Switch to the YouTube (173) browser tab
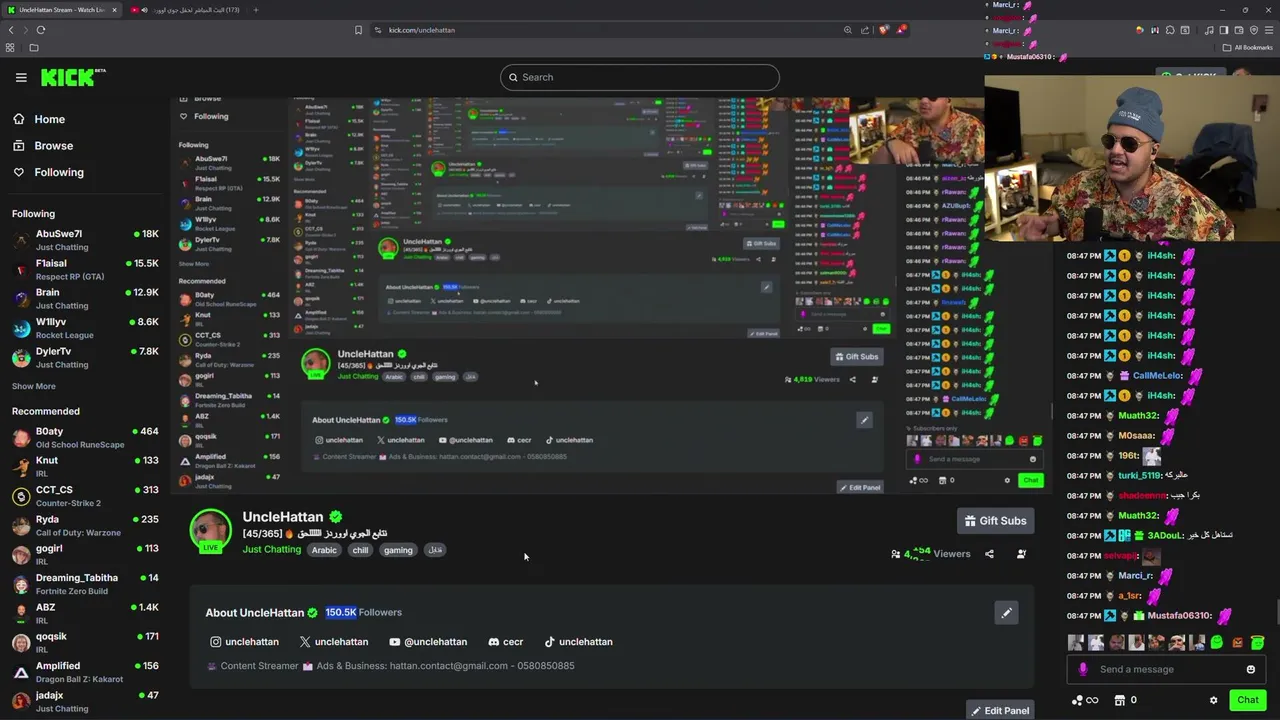The width and height of the screenshot is (1280, 720). click(x=185, y=10)
